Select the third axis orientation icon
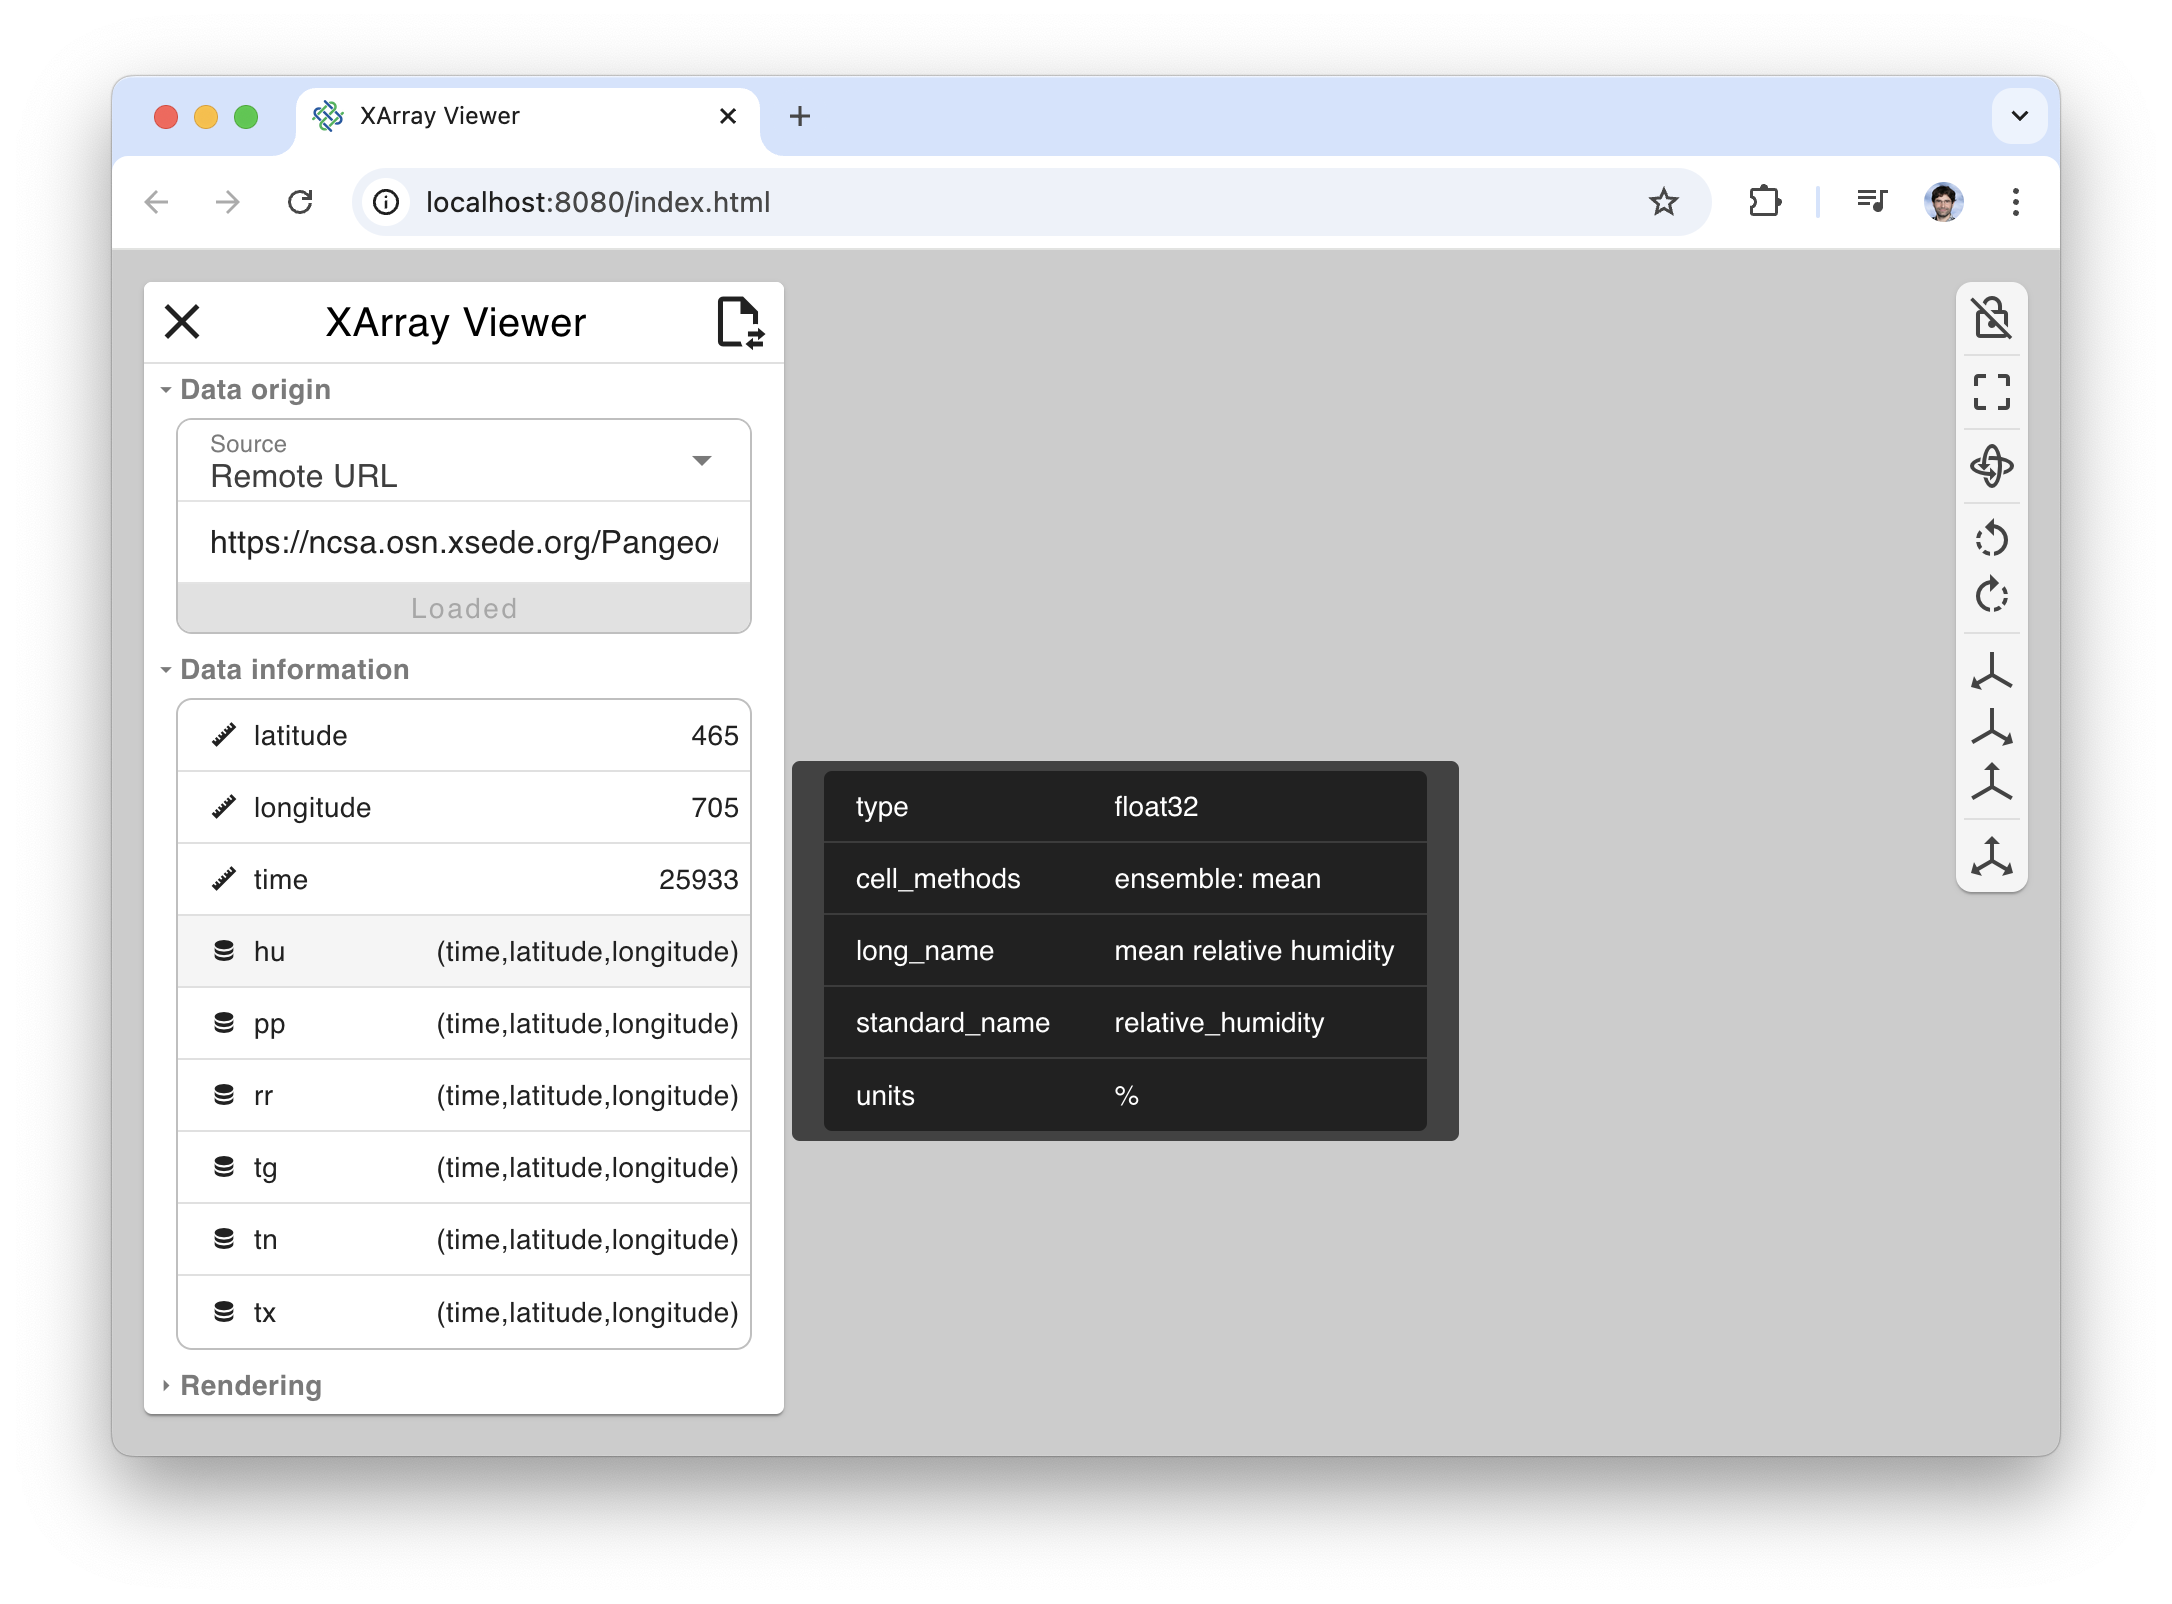Screen dimensions: 2172x1604 pyautogui.click(x=1991, y=782)
